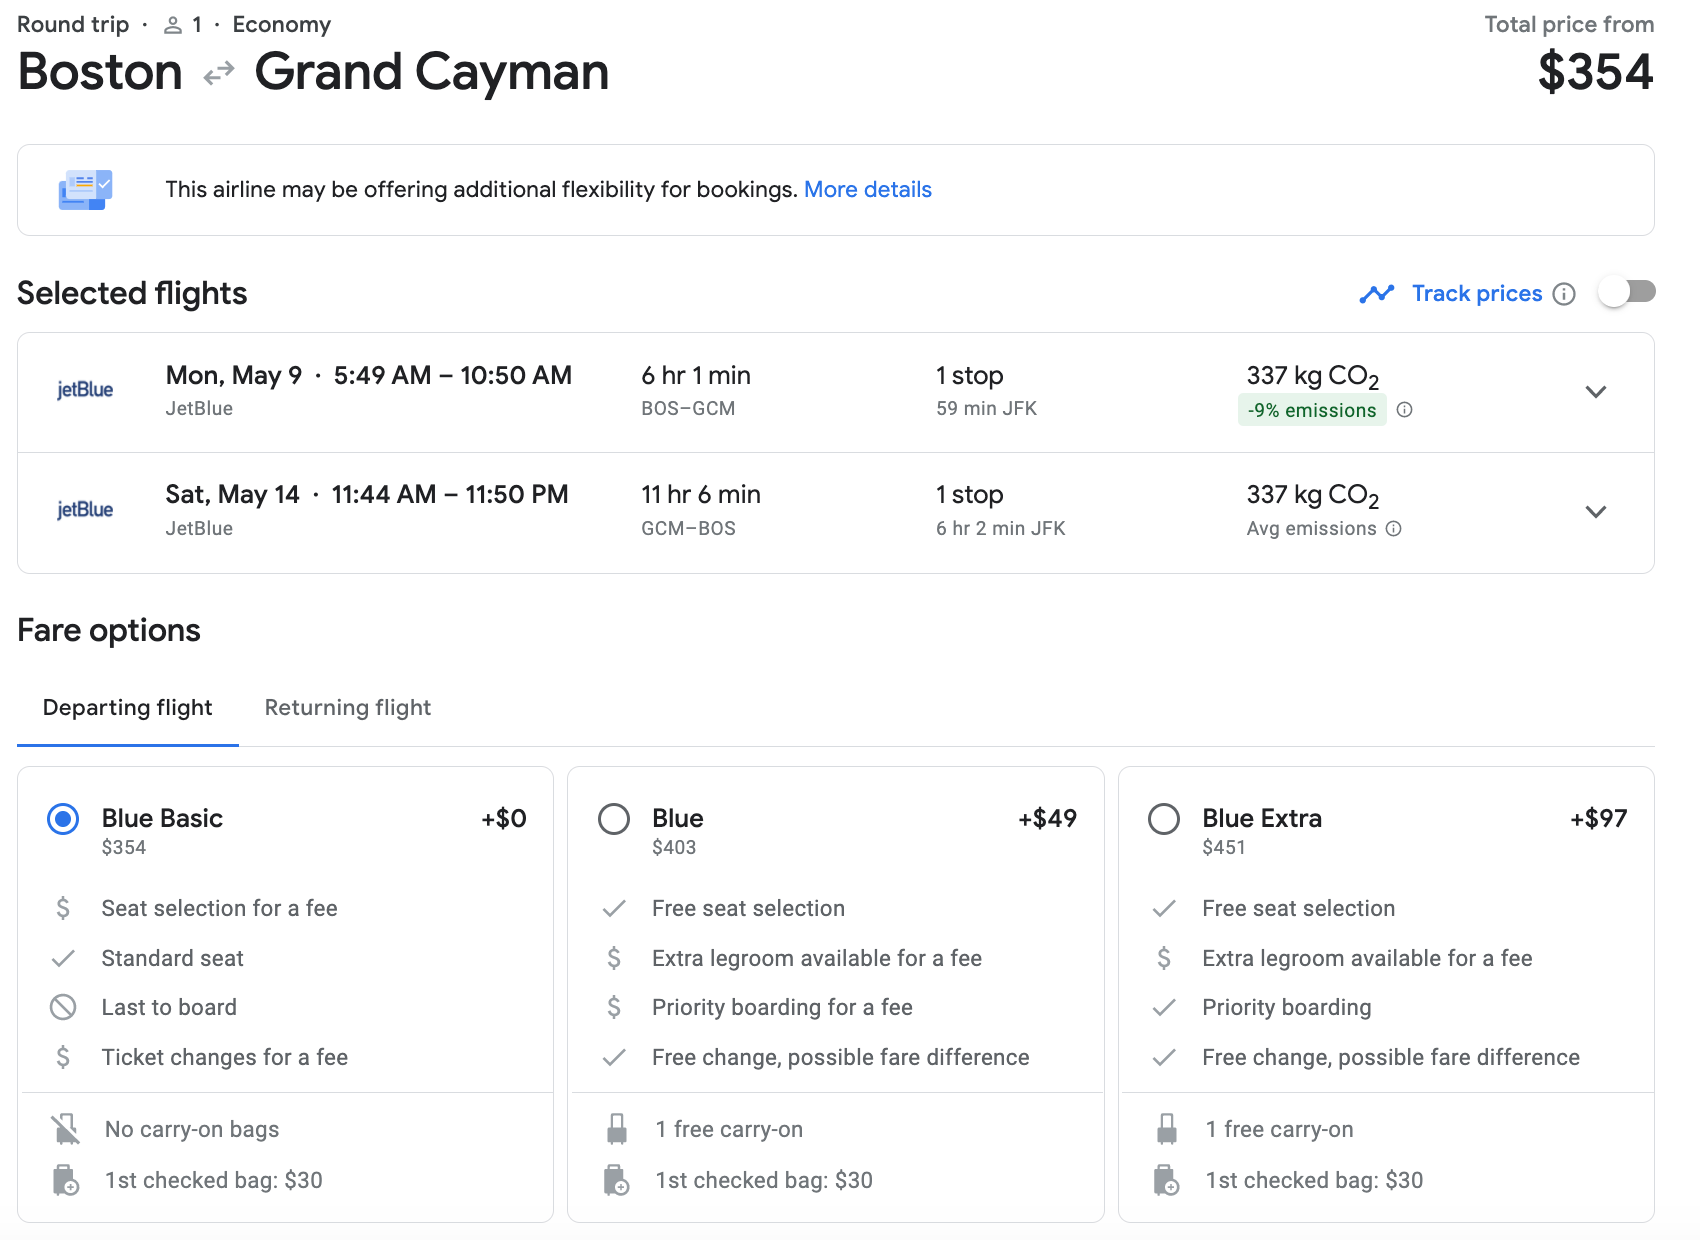Image resolution: width=1700 pixels, height=1240 pixels.
Task: Expand the Mon, May 9 flight details
Action: (x=1596, y=392)
